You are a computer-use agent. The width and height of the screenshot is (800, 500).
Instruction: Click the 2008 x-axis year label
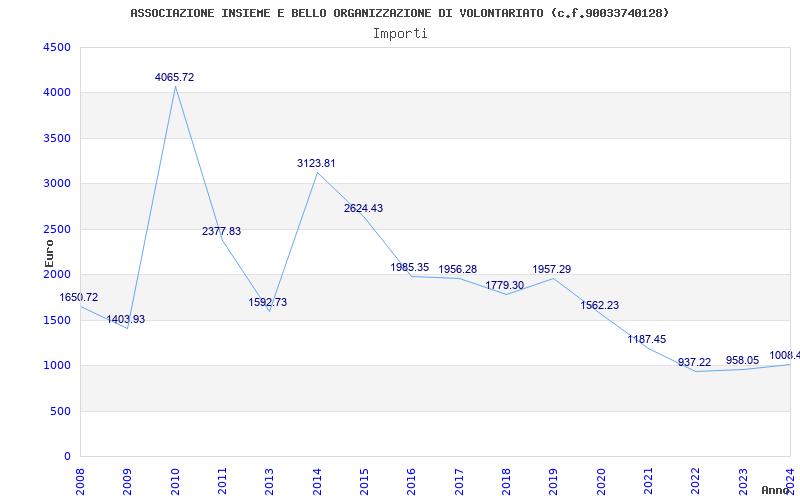(x=80, y=482)
